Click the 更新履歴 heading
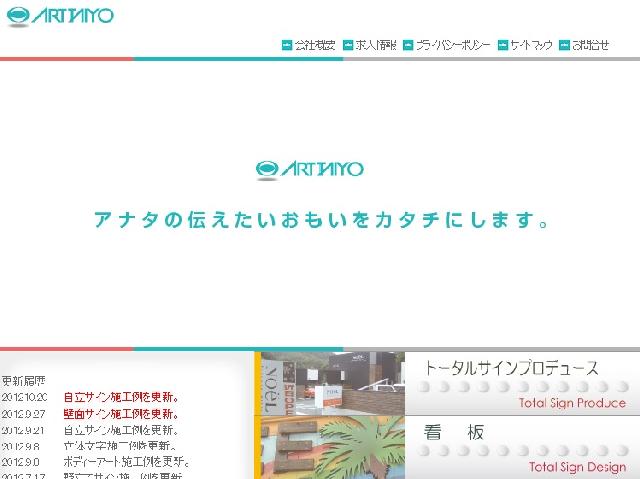 pos(23,381)
